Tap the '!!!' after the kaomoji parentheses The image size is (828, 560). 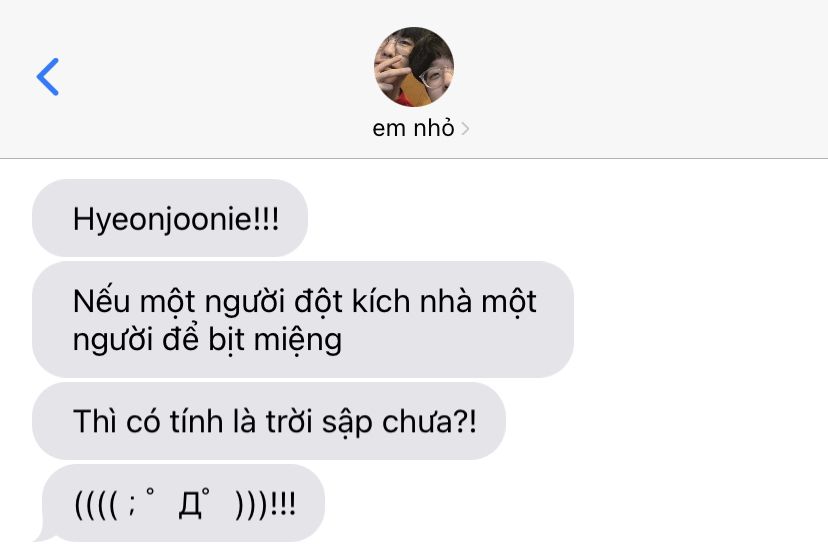click(283, 505)
